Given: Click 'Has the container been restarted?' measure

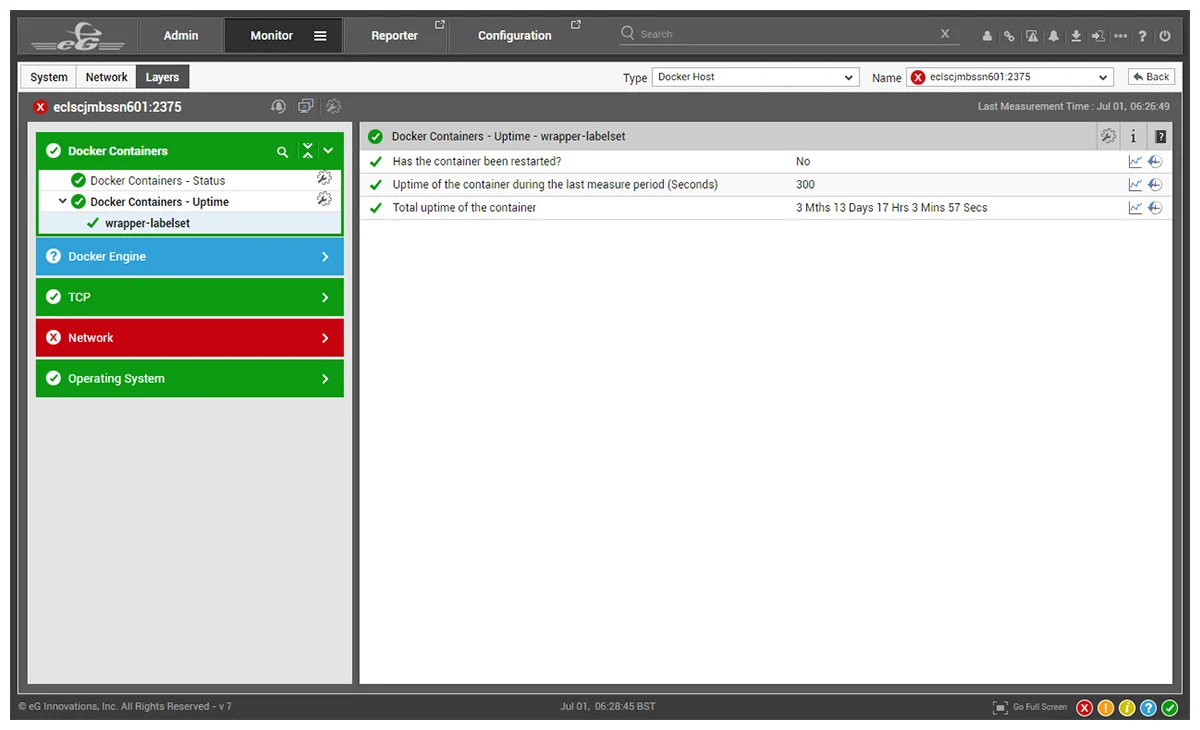Looking at the screenshot, I should [477, 161].
